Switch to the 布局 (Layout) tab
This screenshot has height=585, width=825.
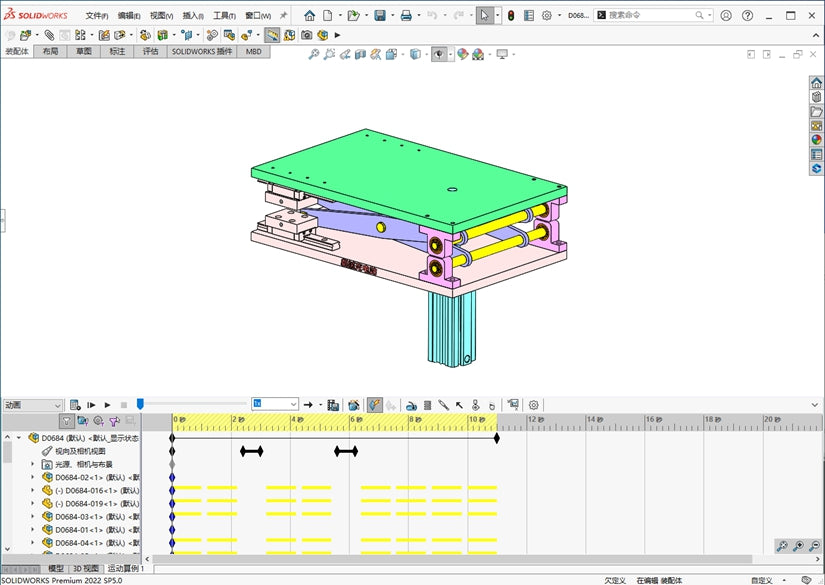tap(51, 52)
